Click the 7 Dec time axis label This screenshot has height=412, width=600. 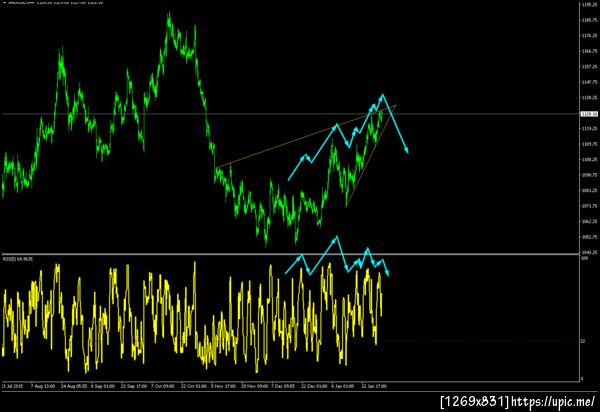tap(284, 386)
